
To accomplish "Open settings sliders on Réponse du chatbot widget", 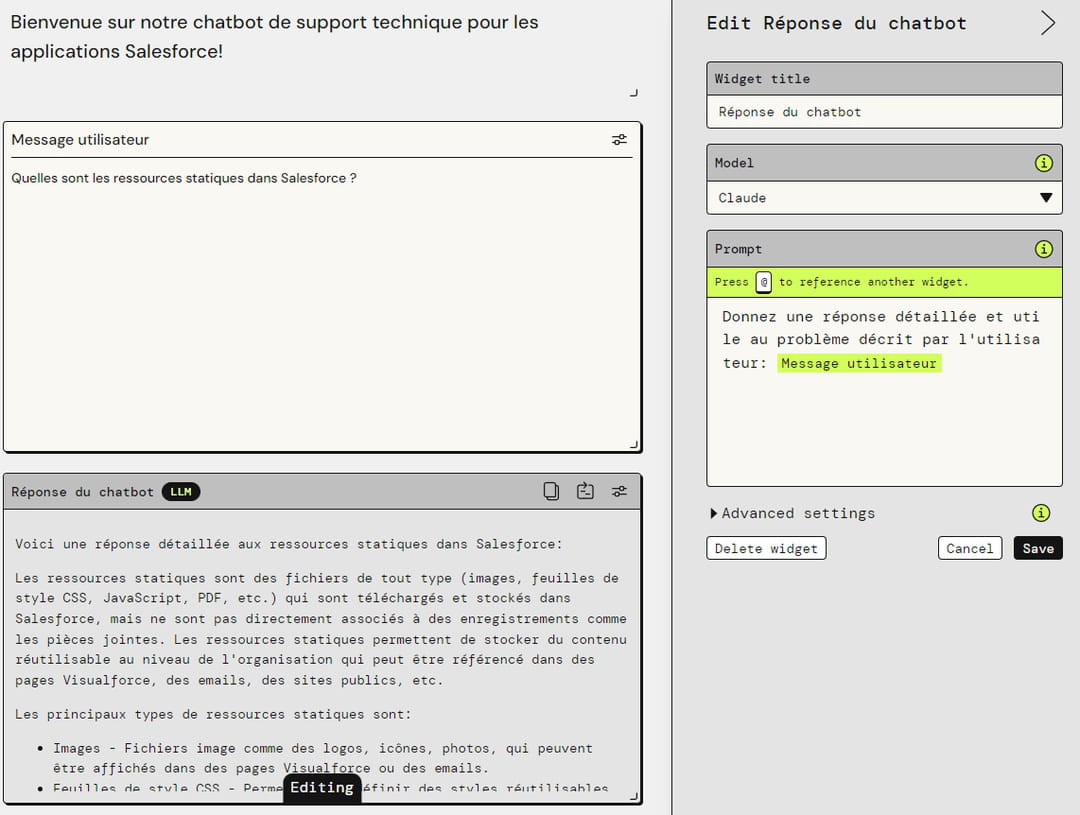I will 620,491.
